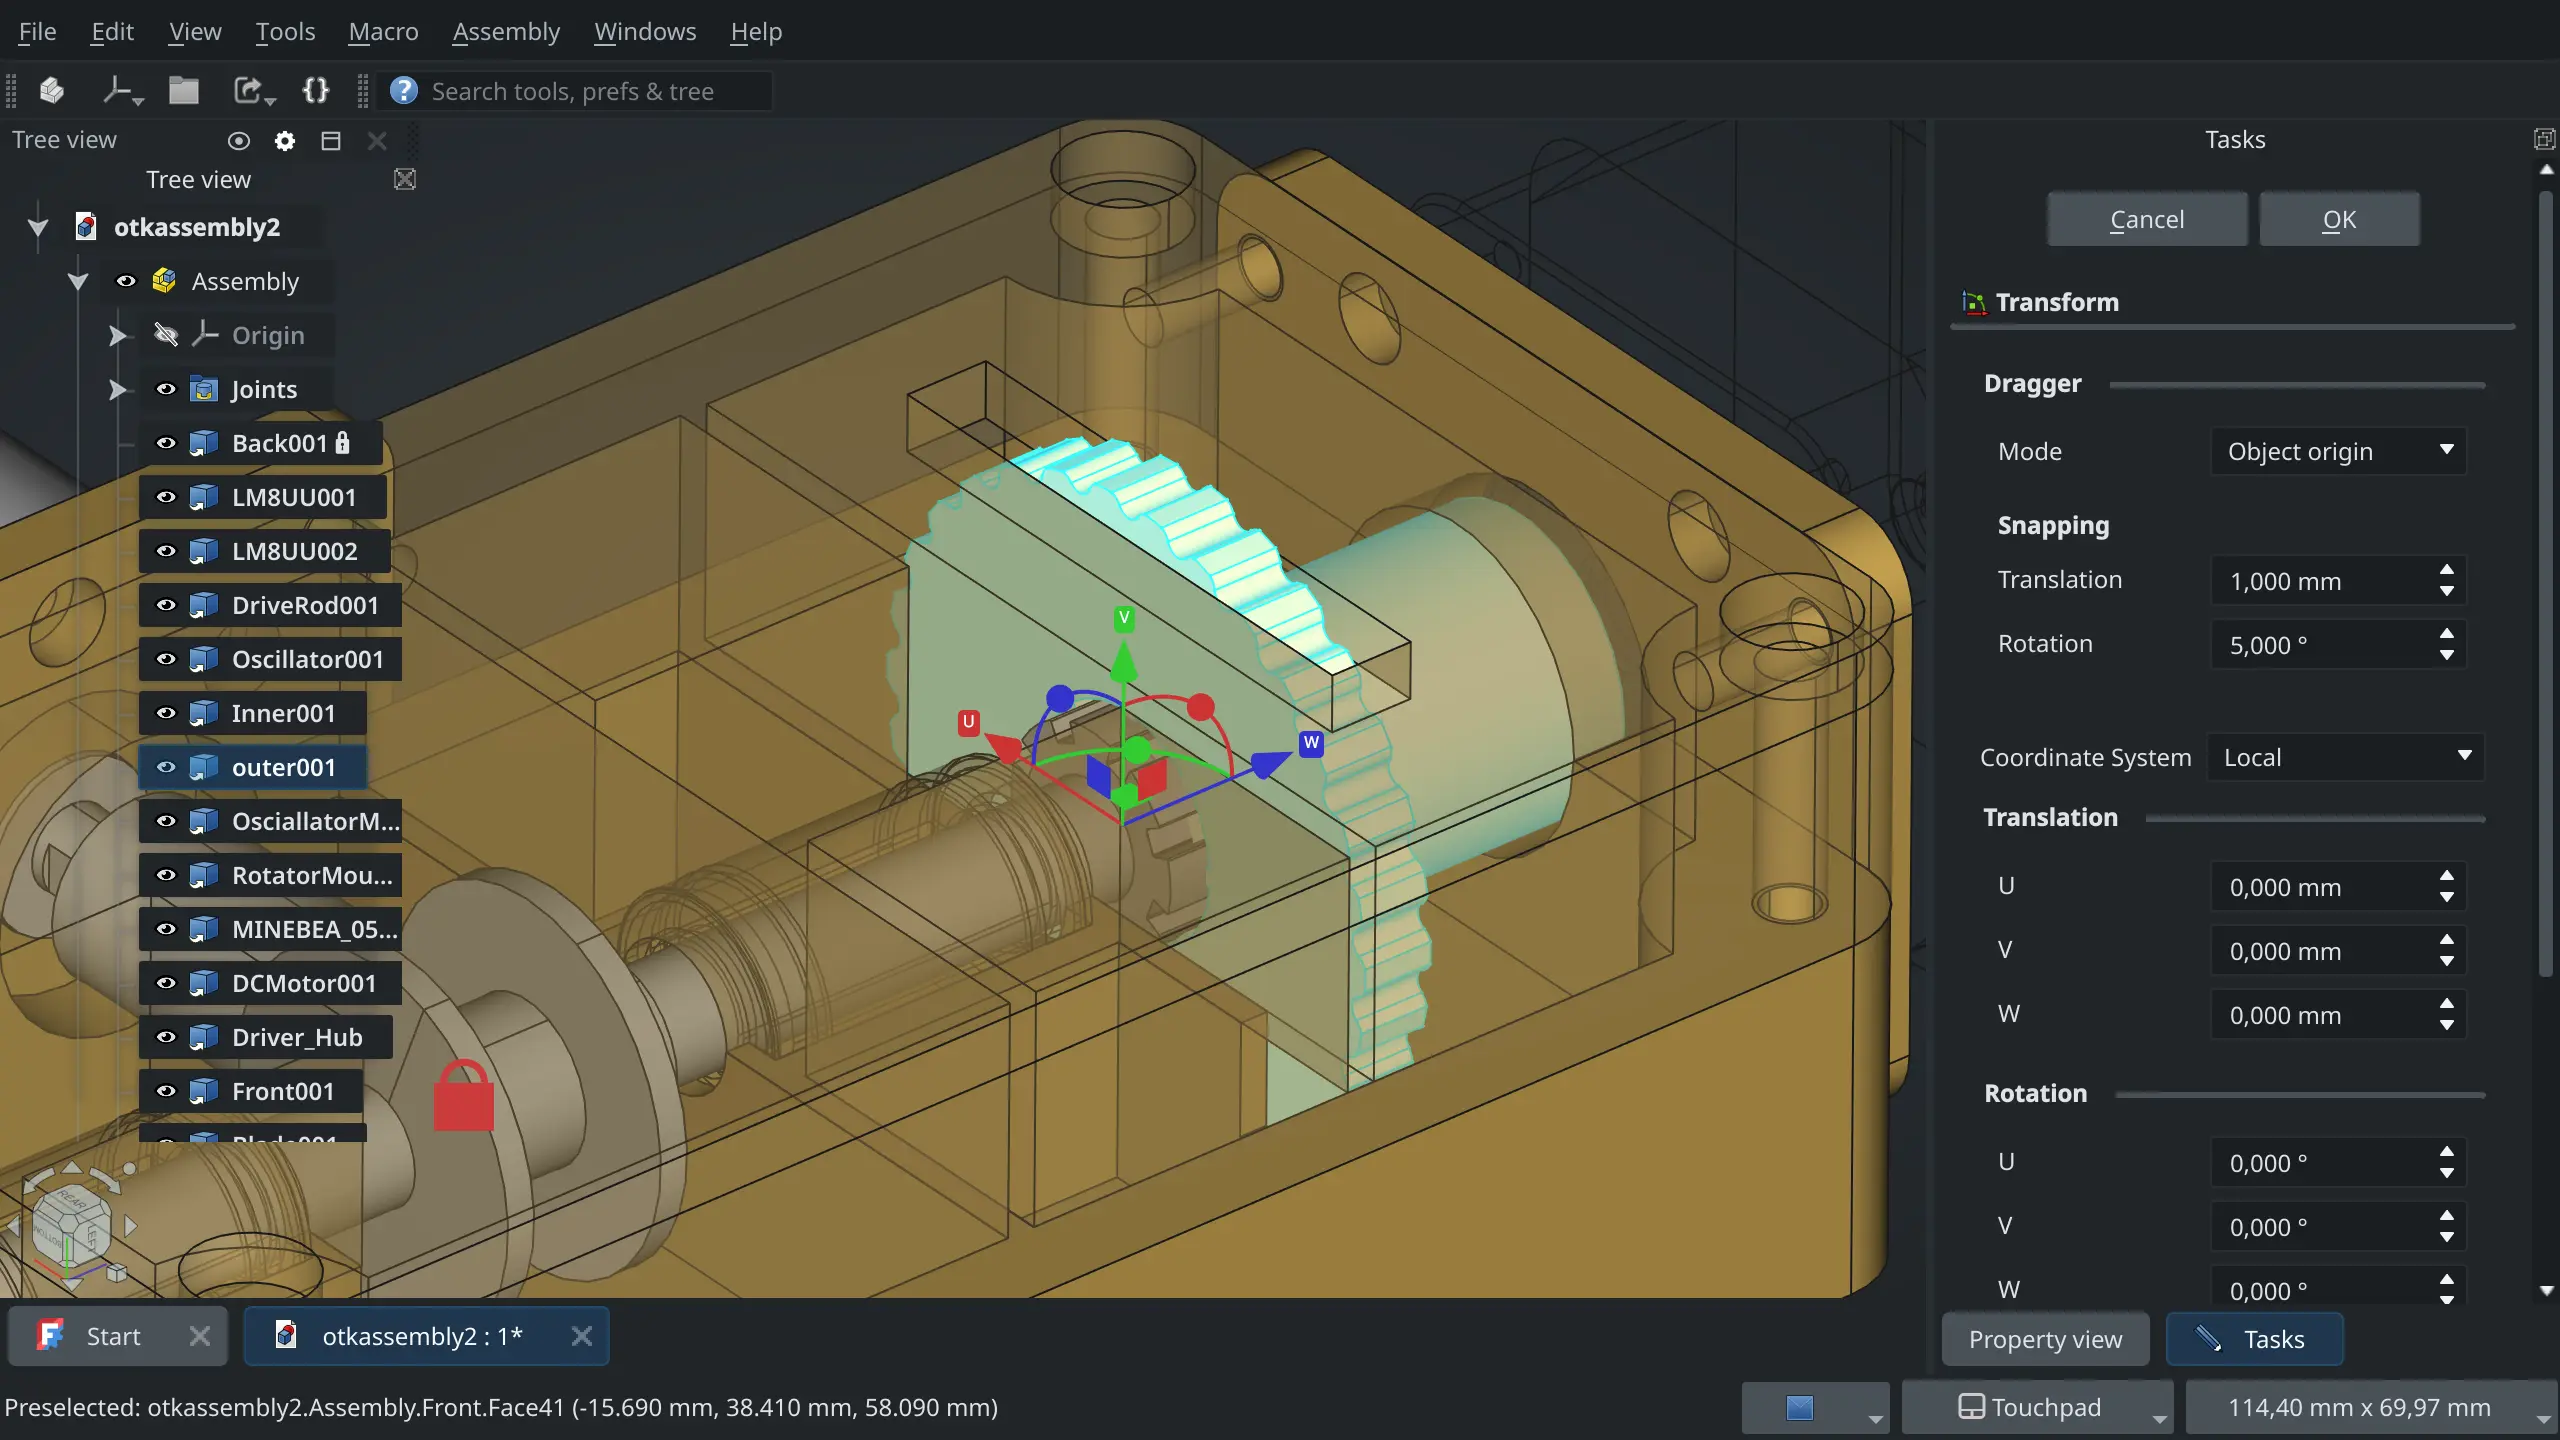The image size is (2560, 1440).
Task: Toggle outer001 visibility eye
Action: point(166,767)
